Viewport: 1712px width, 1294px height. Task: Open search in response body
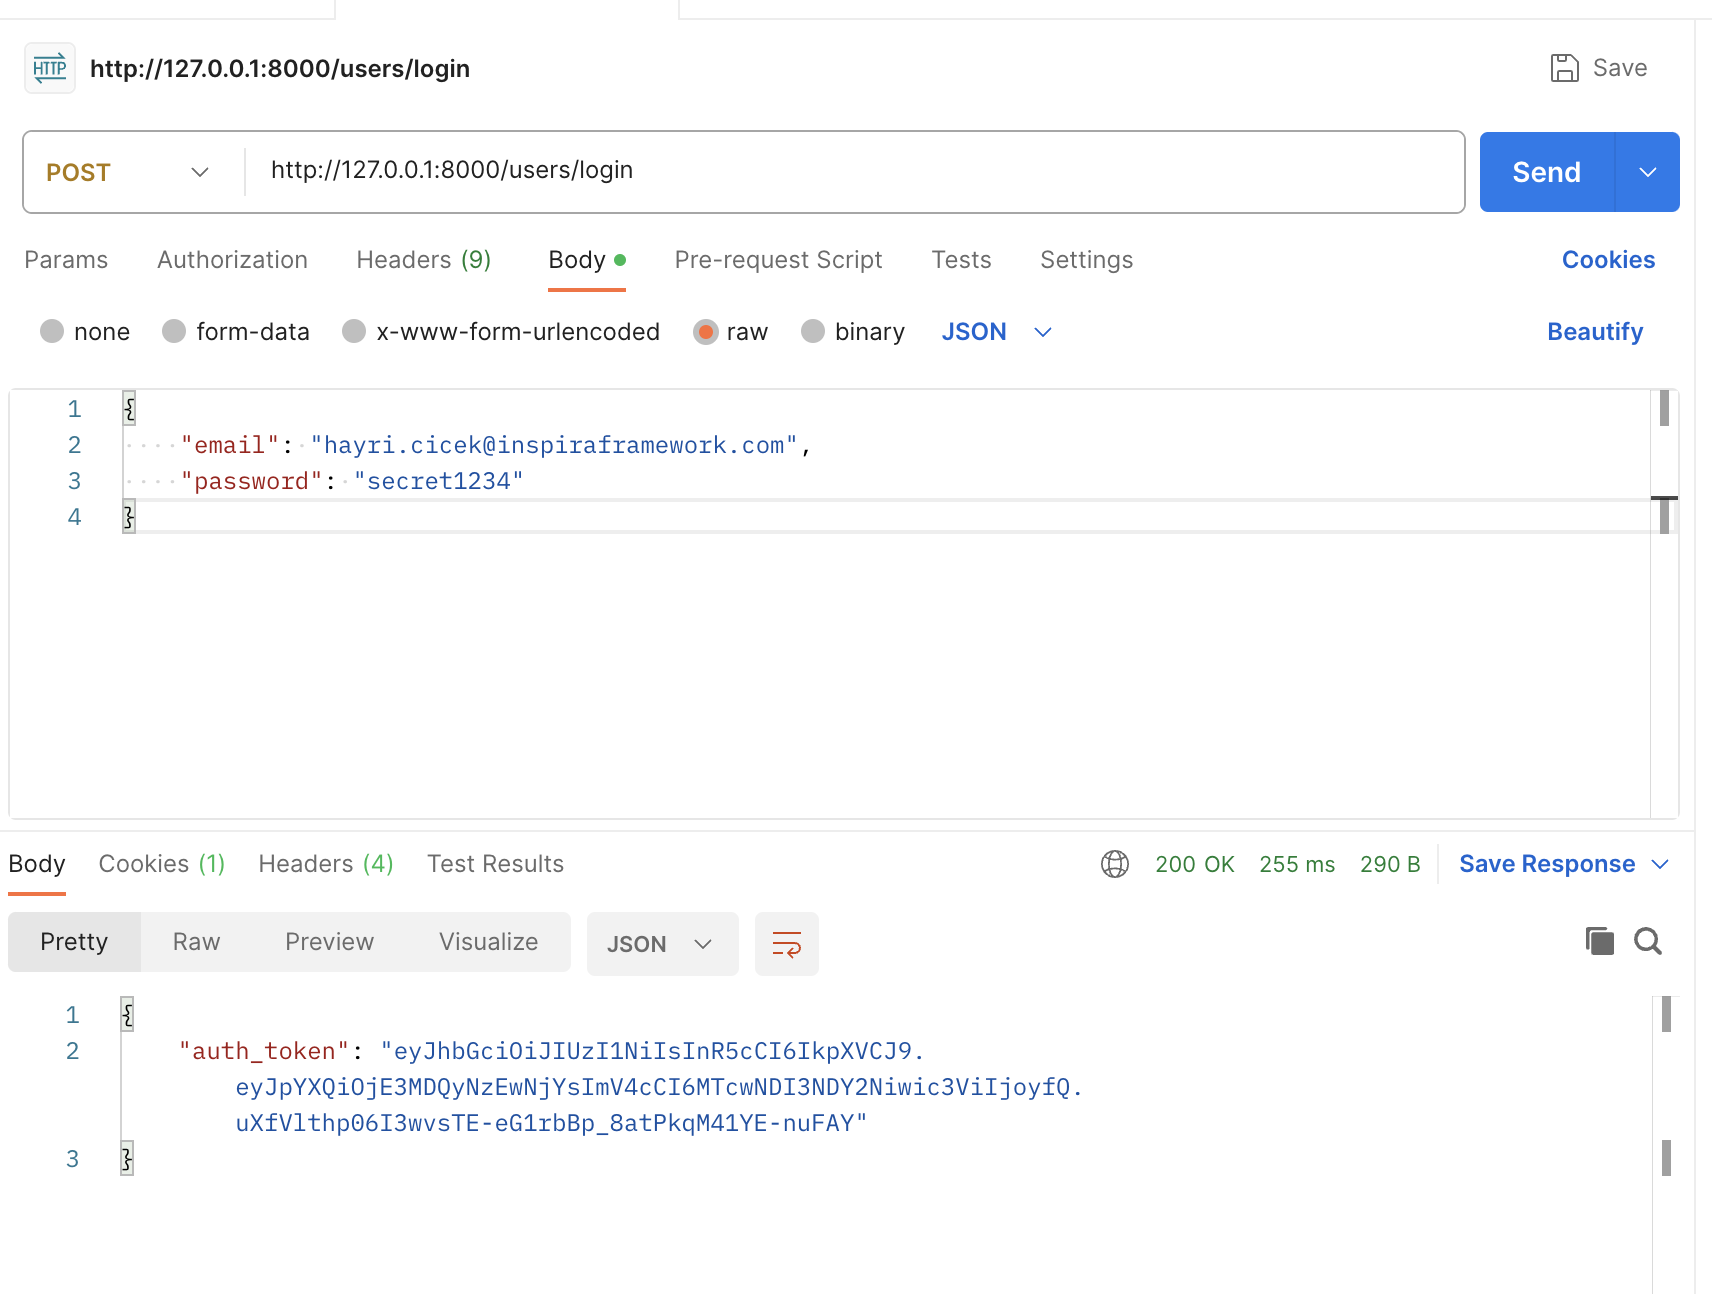pos(1648,941)
